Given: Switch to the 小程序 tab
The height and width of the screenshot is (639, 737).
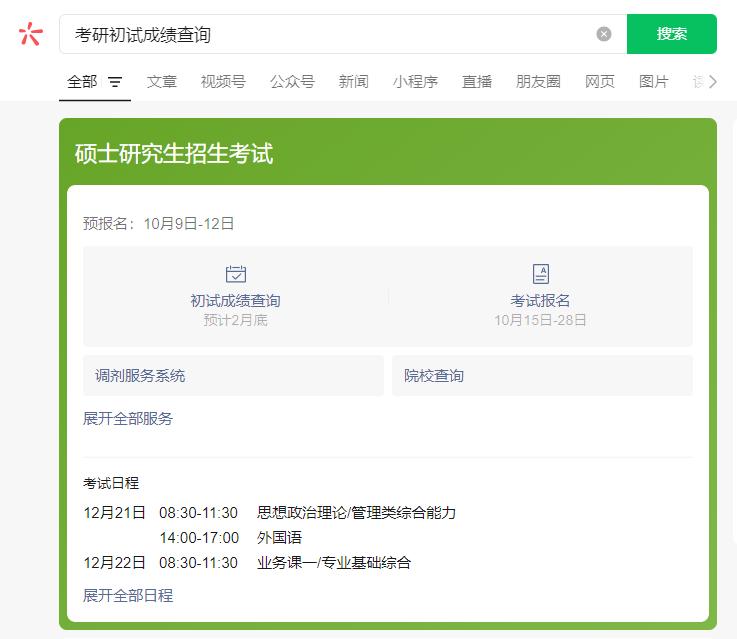Looking at the screenshot, I should (x=415, y=82).
